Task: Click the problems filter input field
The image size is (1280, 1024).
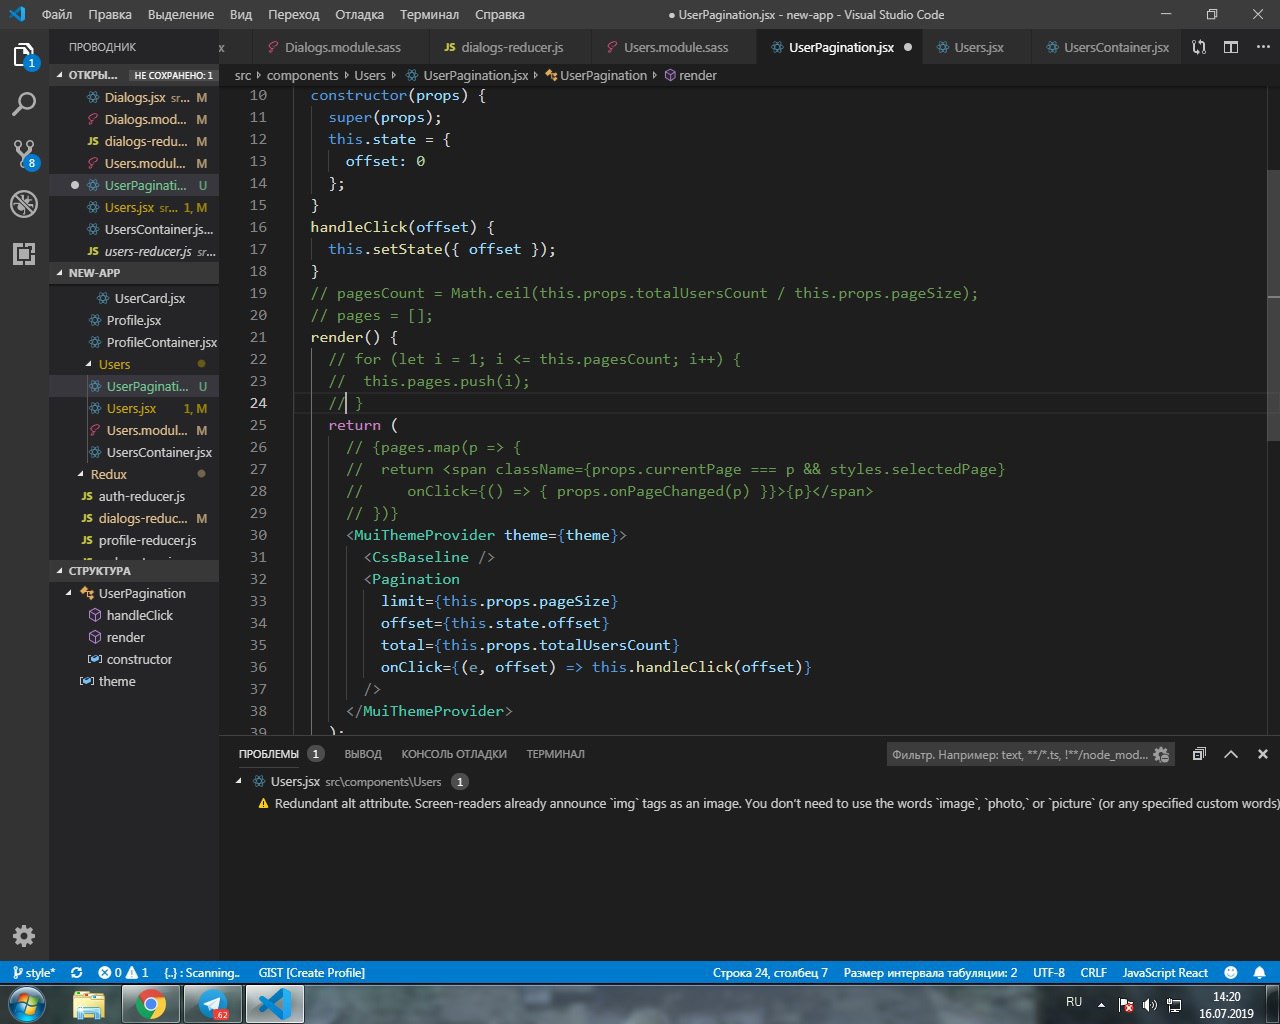Action: point(1018,755)
